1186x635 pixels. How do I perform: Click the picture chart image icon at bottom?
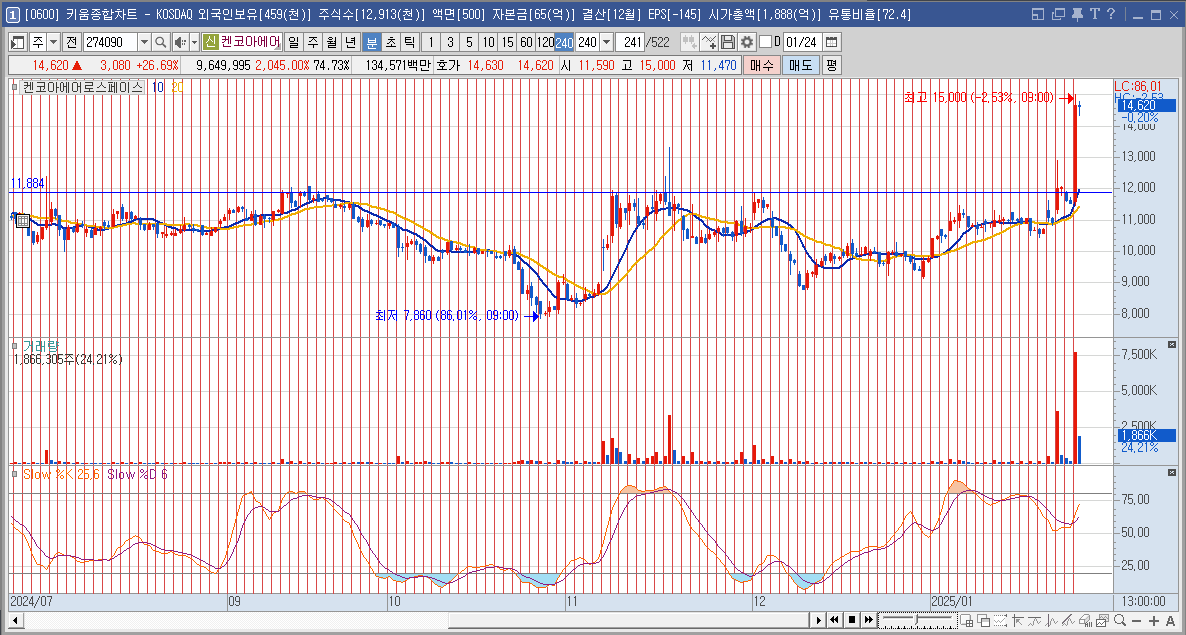(1102, 621)
